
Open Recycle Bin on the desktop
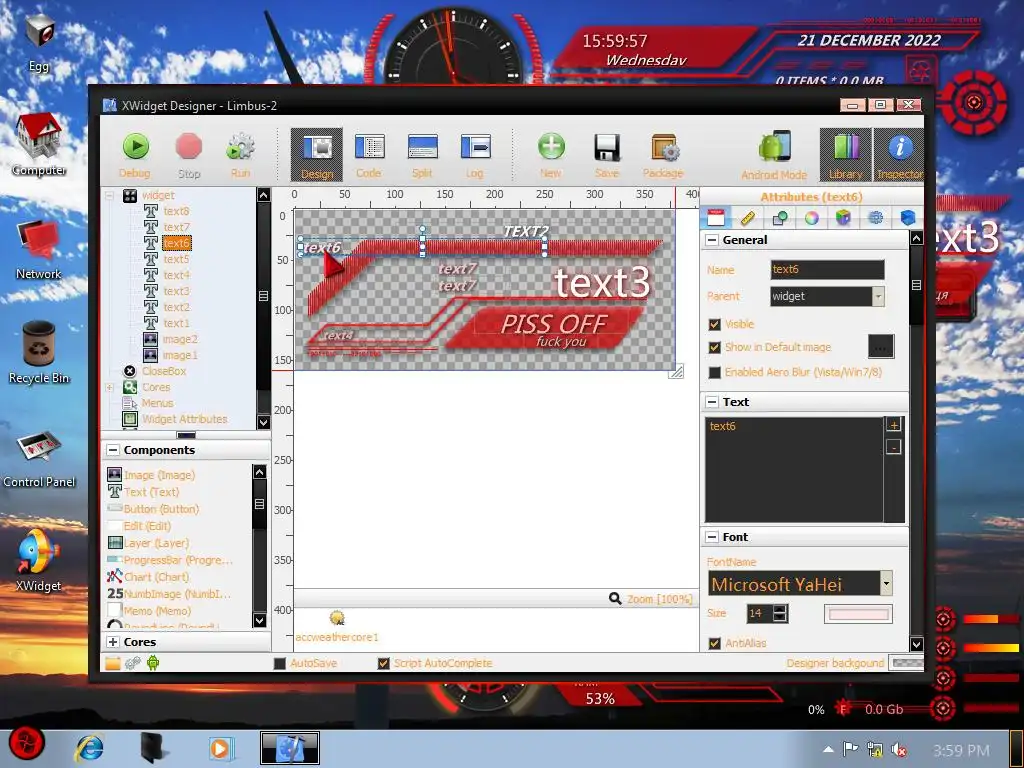pos(39,353)
